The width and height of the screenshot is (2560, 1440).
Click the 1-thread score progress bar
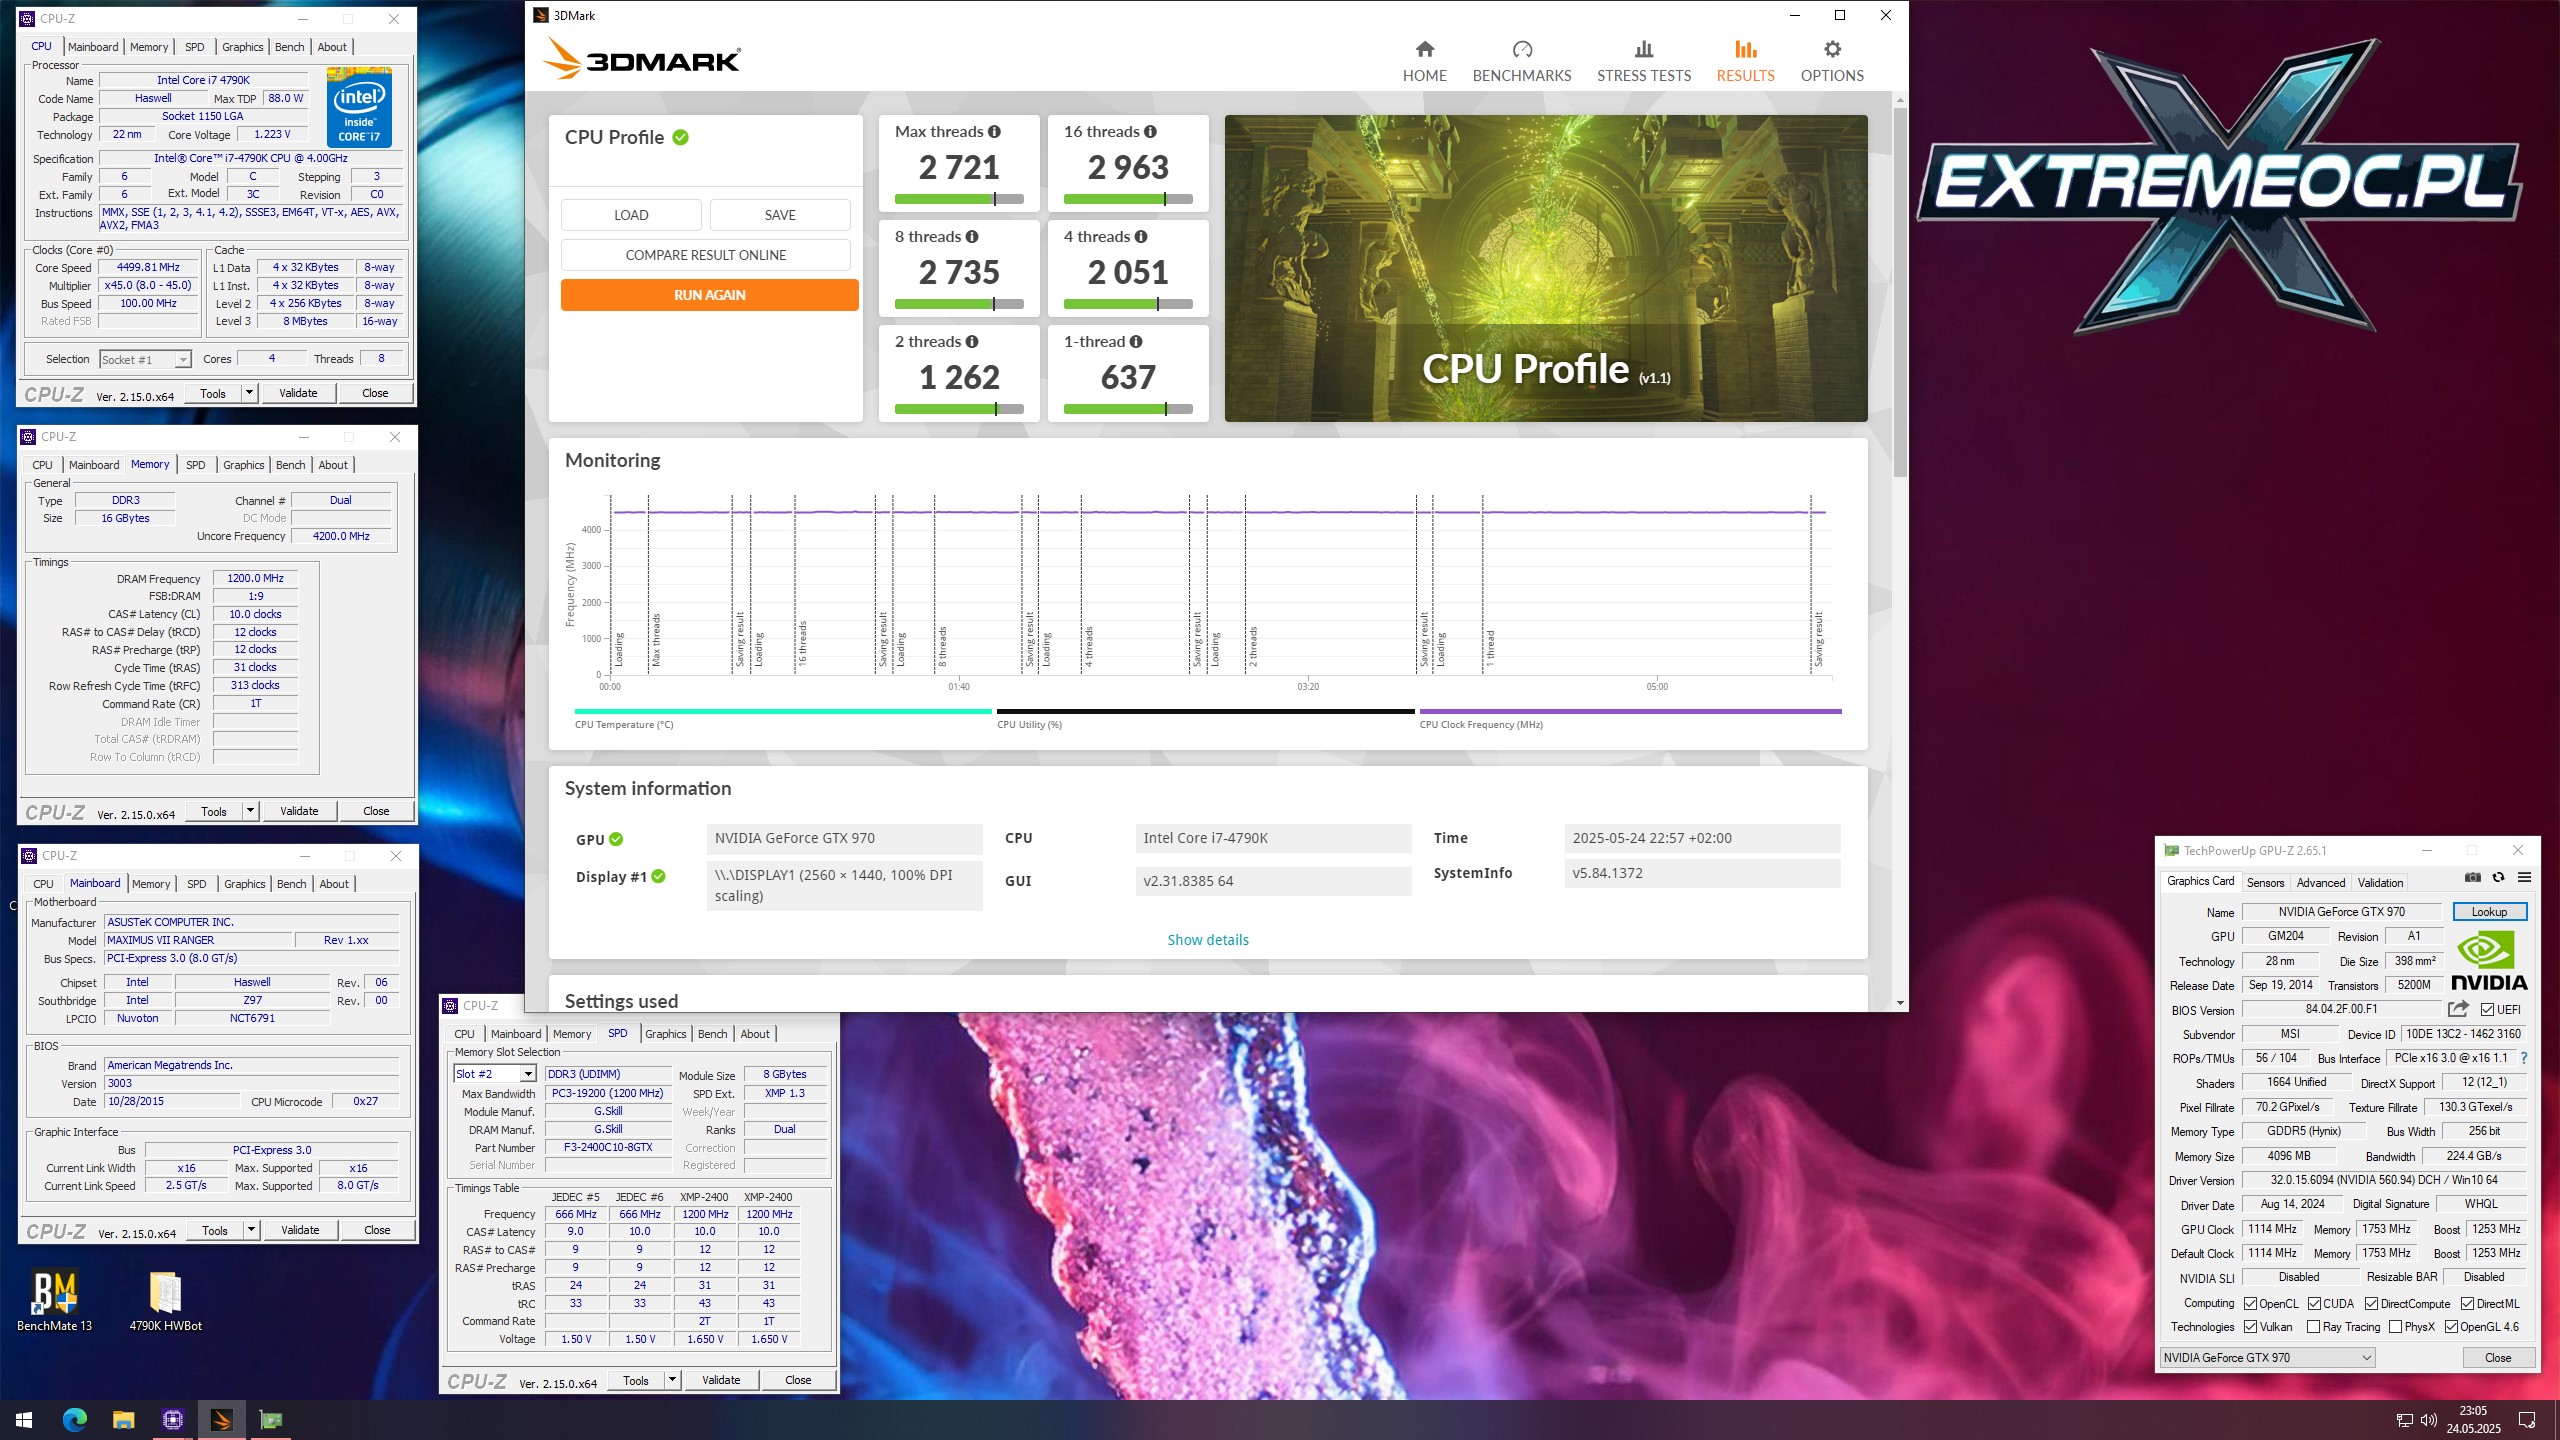[1127, 409]
